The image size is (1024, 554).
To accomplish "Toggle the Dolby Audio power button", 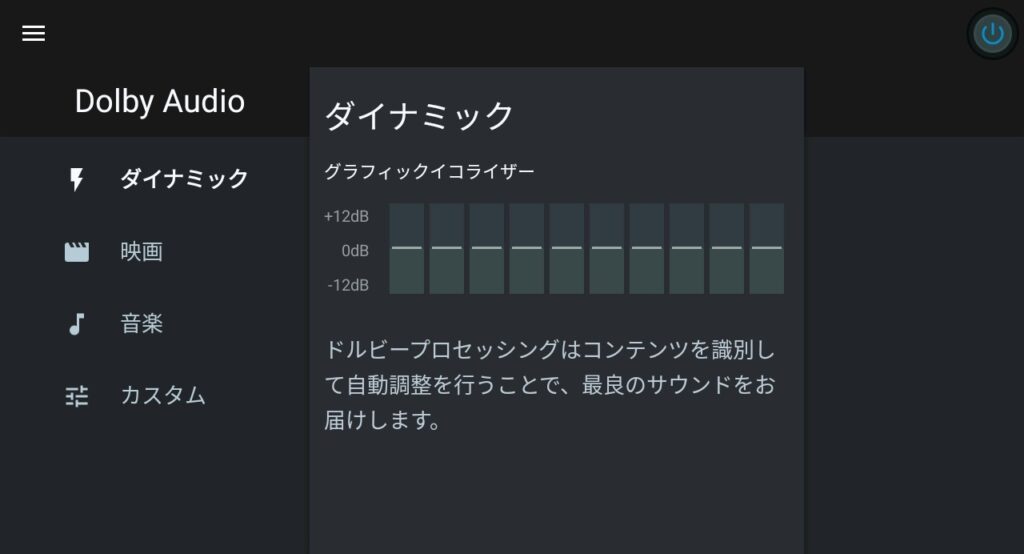I will [992, 34].
